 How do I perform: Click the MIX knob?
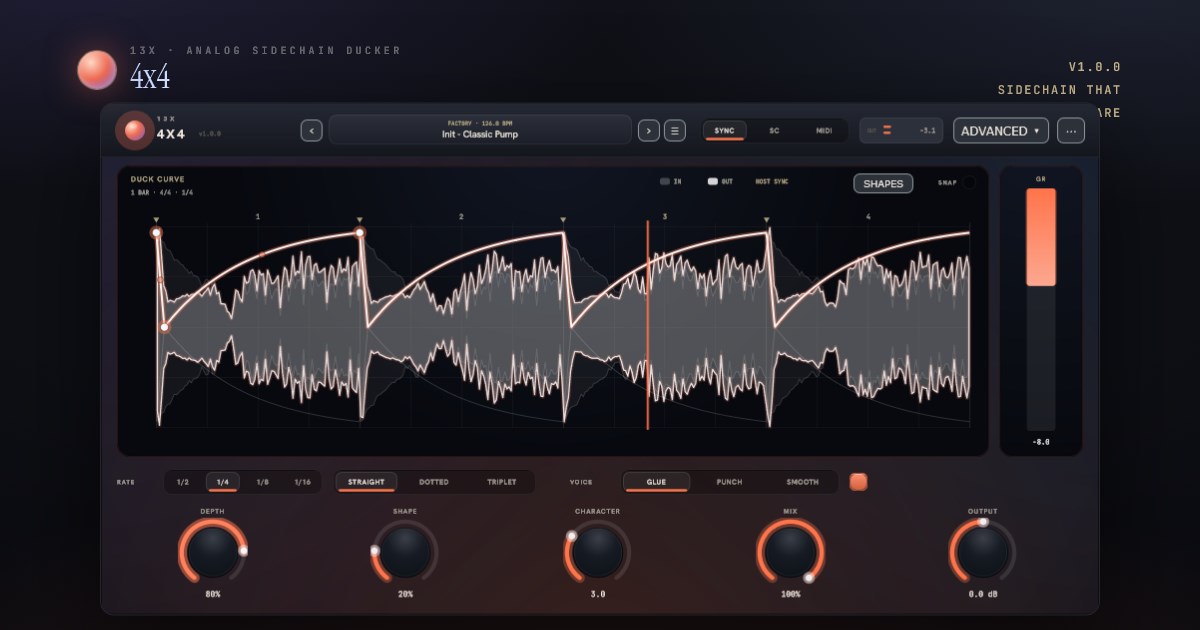tap(790, 552)
